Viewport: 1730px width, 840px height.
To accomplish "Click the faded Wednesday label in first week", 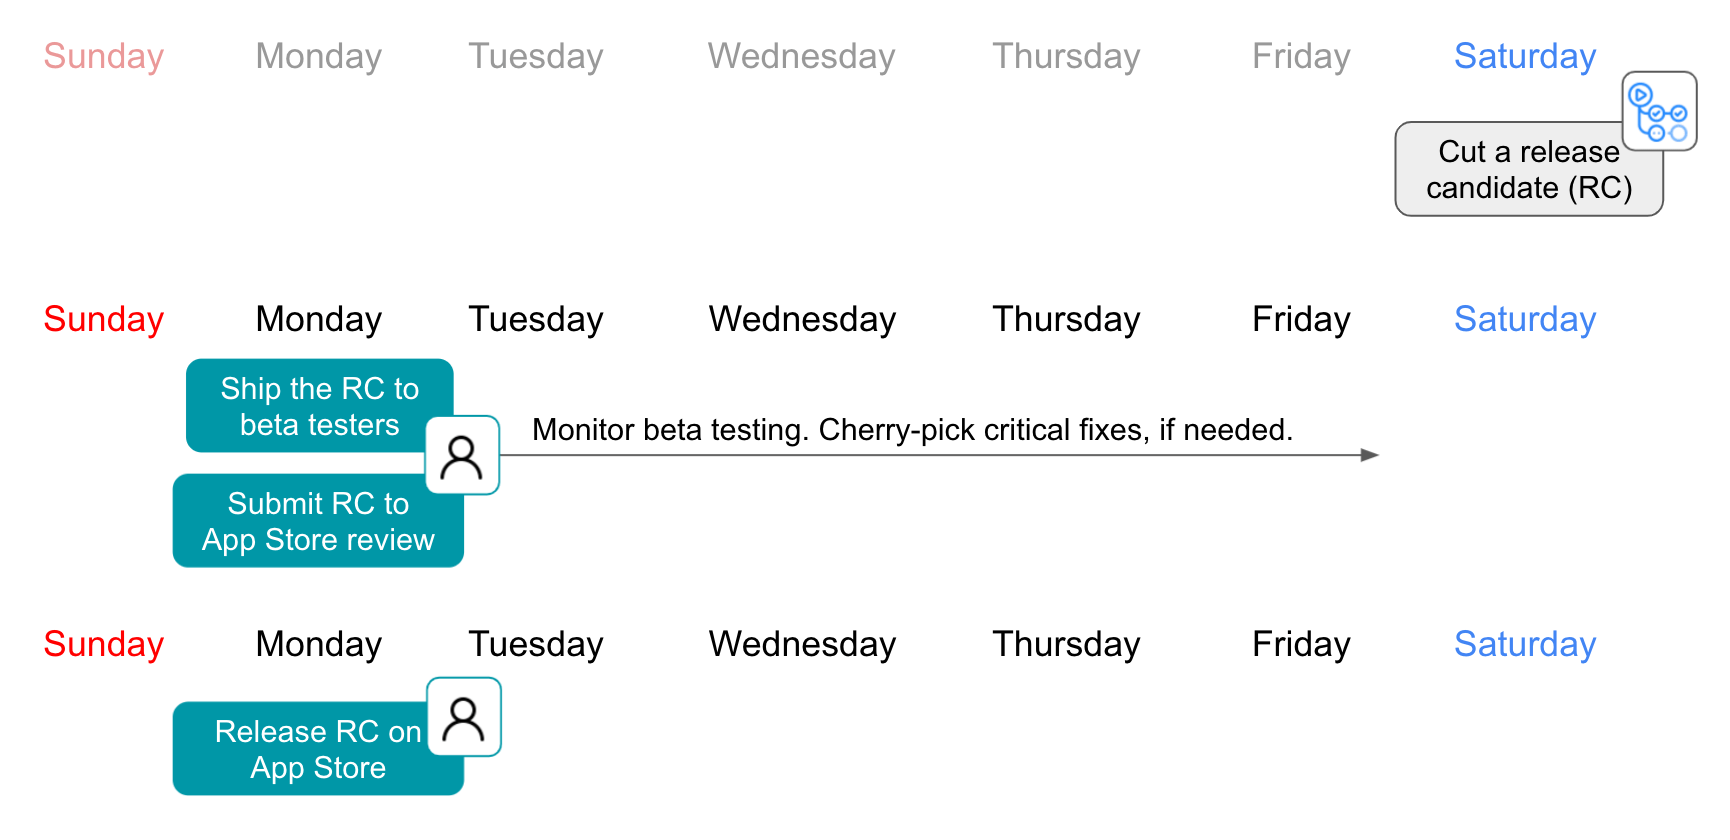I will point(802,56).
